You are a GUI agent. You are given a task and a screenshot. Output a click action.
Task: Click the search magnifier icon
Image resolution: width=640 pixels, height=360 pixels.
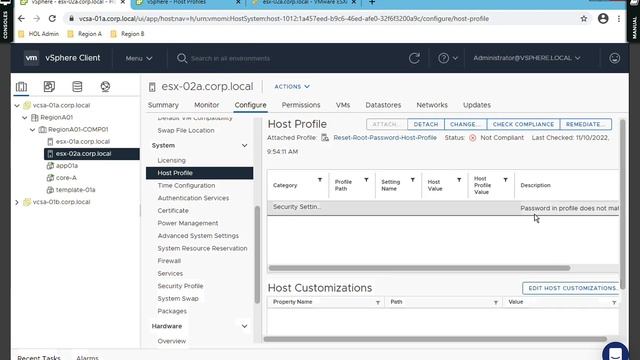[x=182, y=58]
